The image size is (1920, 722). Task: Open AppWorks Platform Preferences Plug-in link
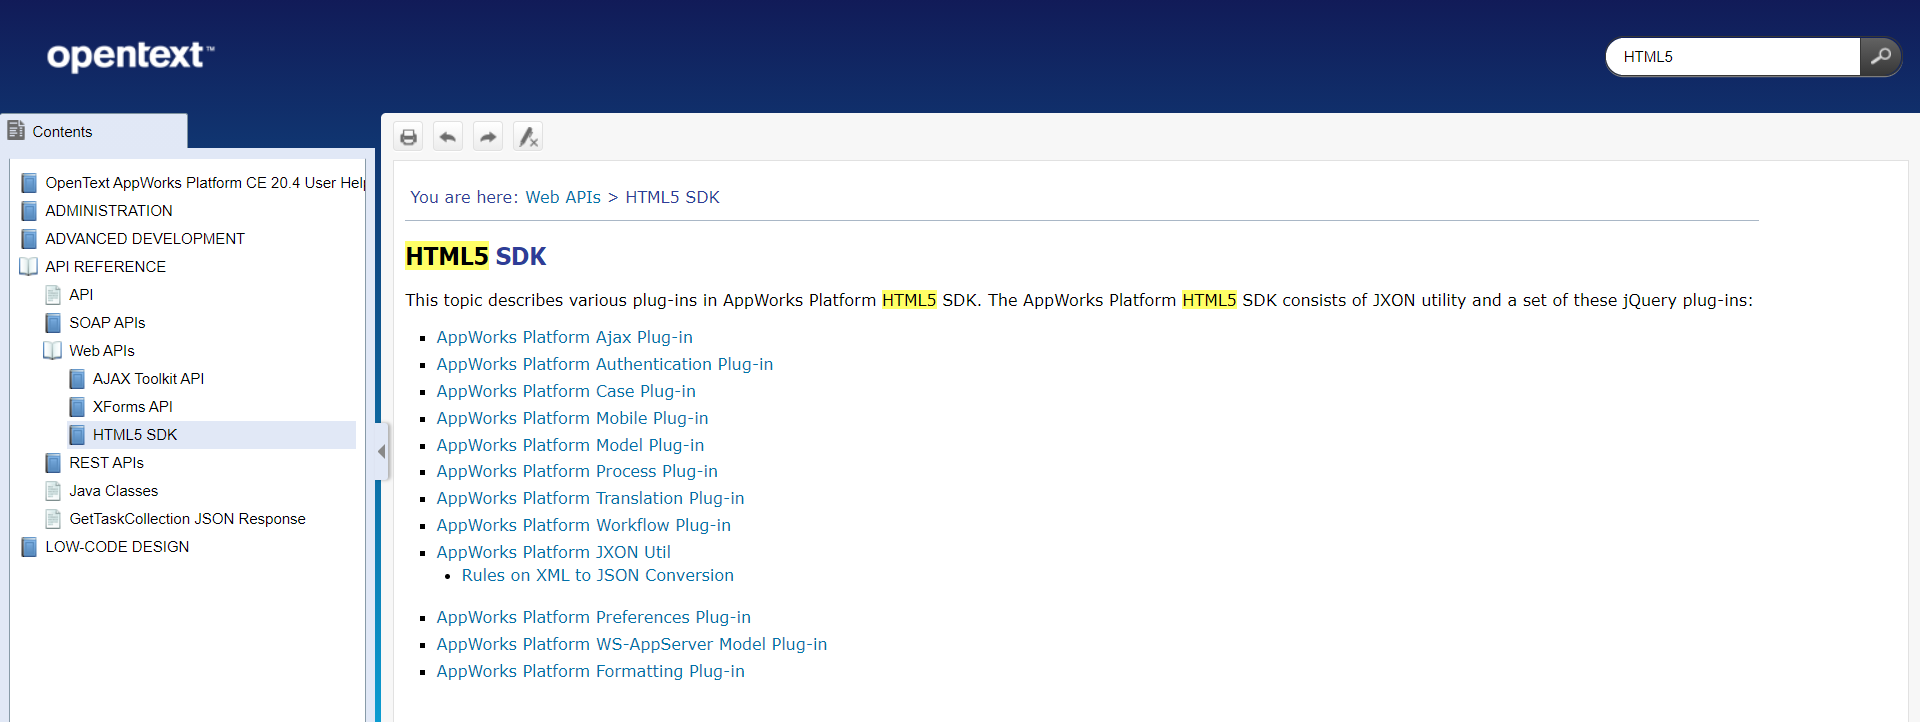click(x=594, y=618)
